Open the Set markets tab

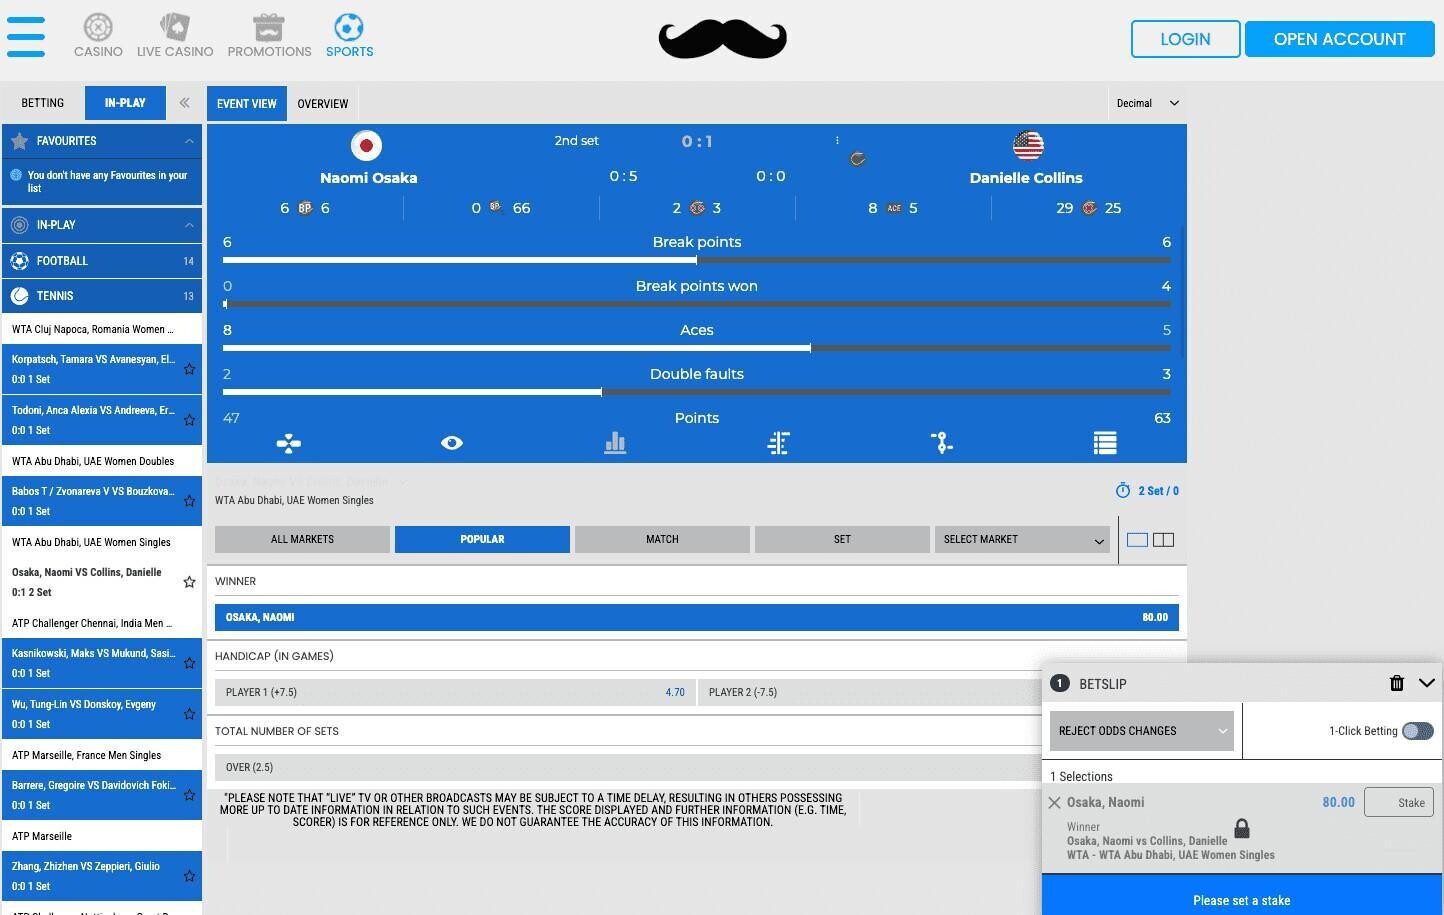point(842,539)
